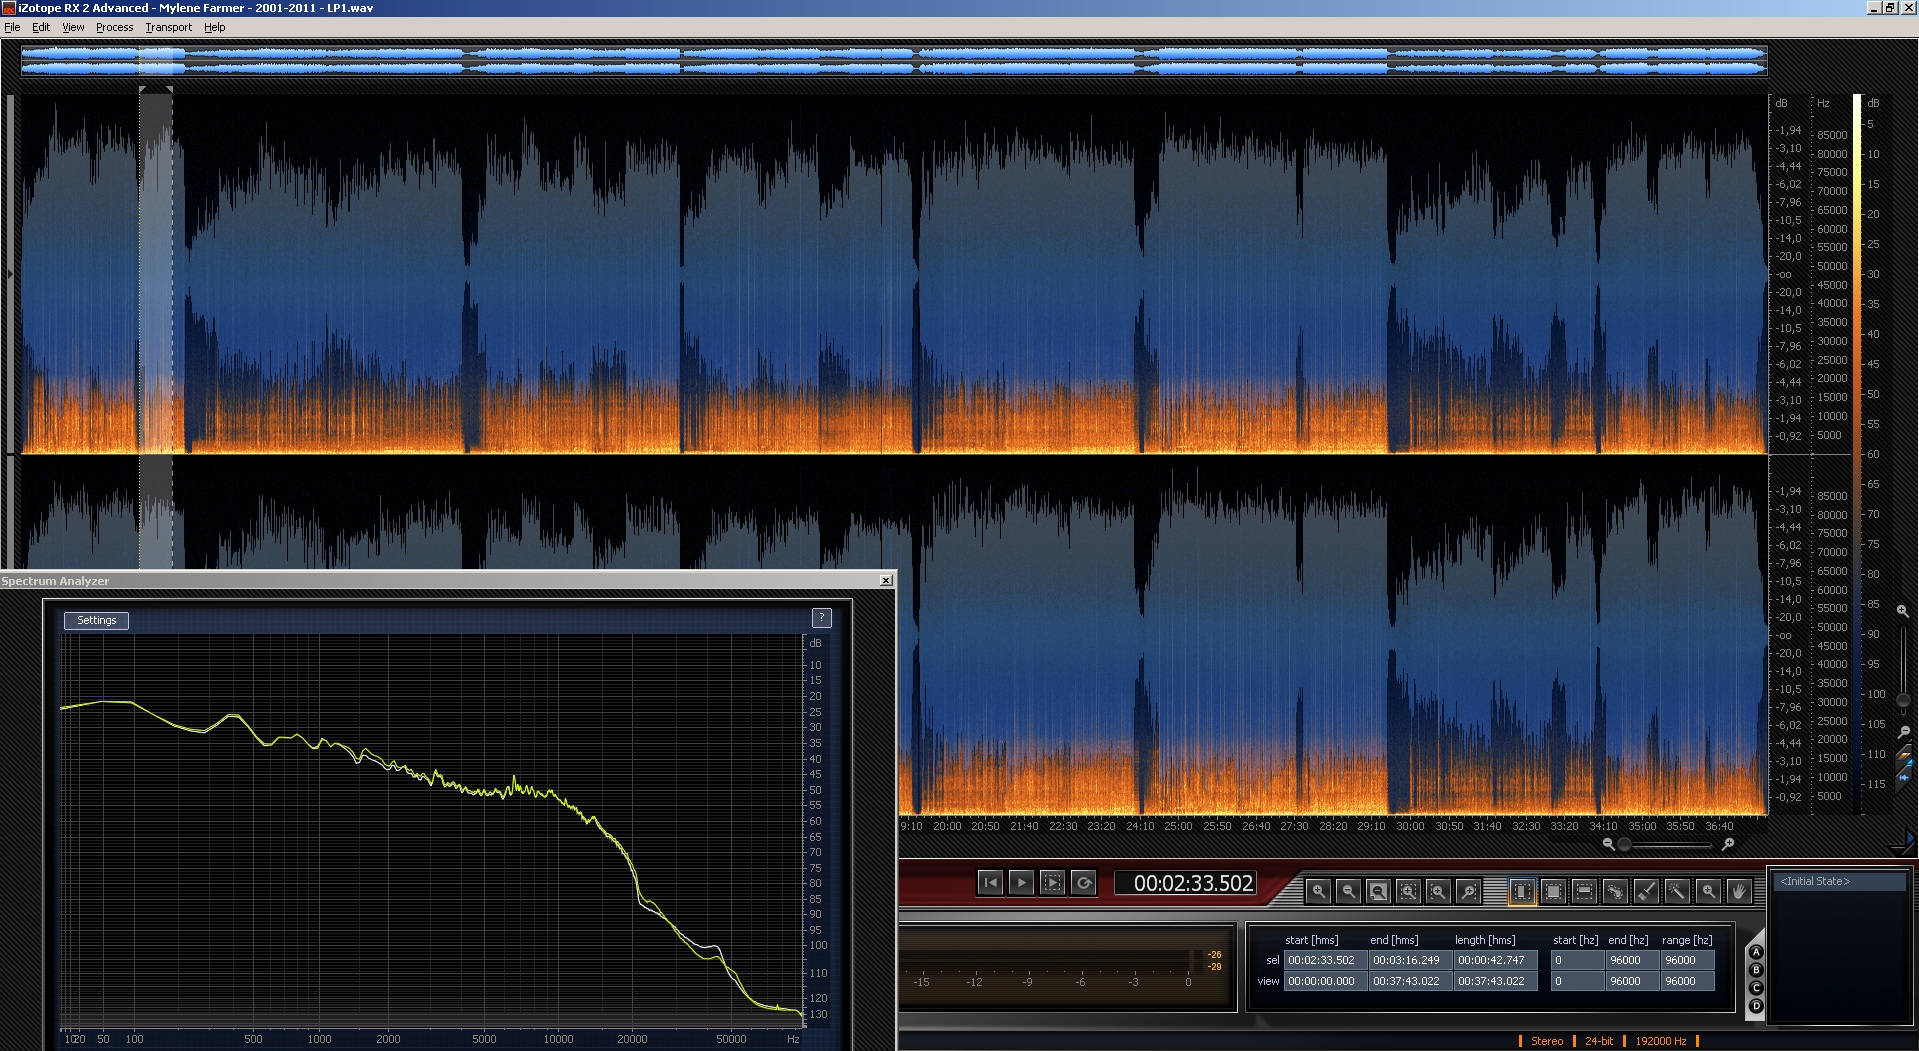Viewport: 1919px width, 1051px height.
Task: Open the Transport menu
Action: (168, 27)
